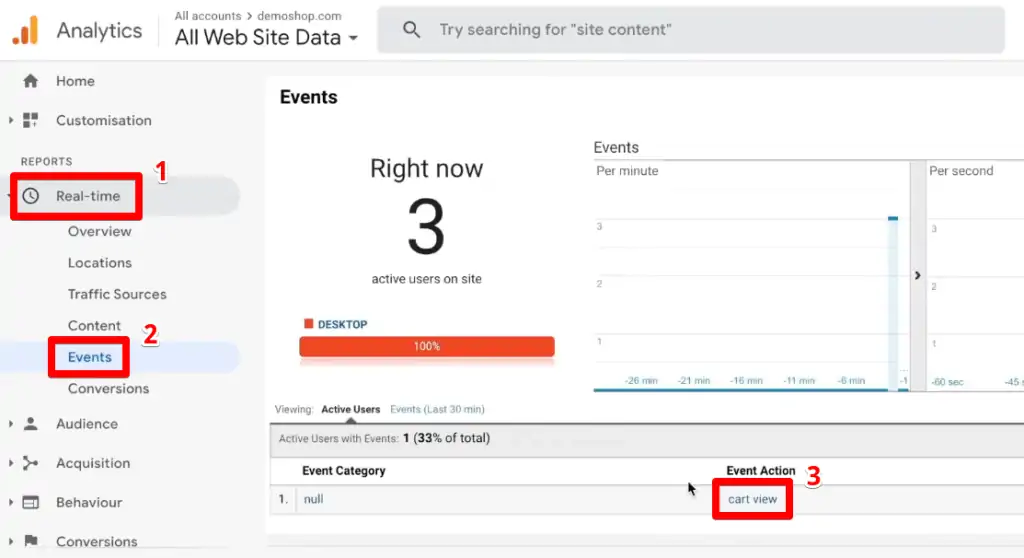Click the All accounts breadcrumb link
1024x558 pixels.
(x=207, y=16)
